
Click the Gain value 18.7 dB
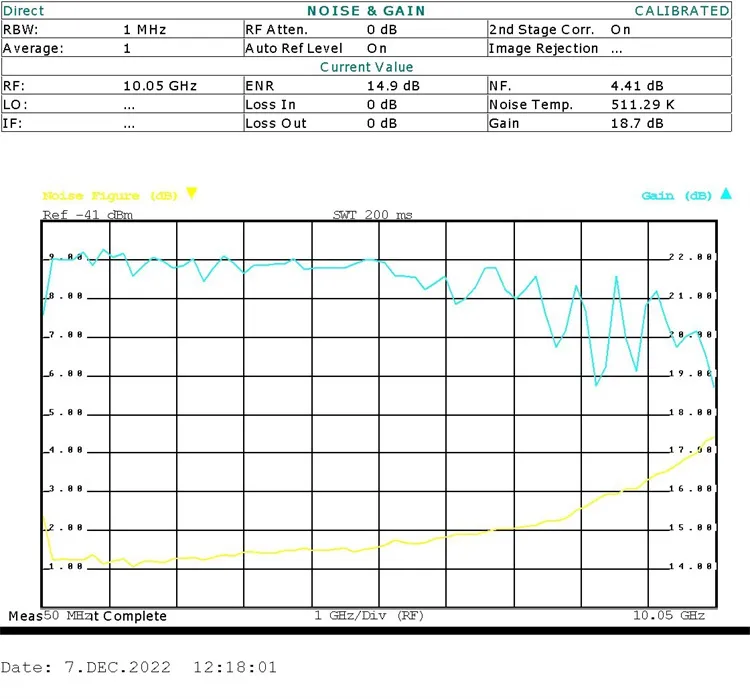point(637,123)
